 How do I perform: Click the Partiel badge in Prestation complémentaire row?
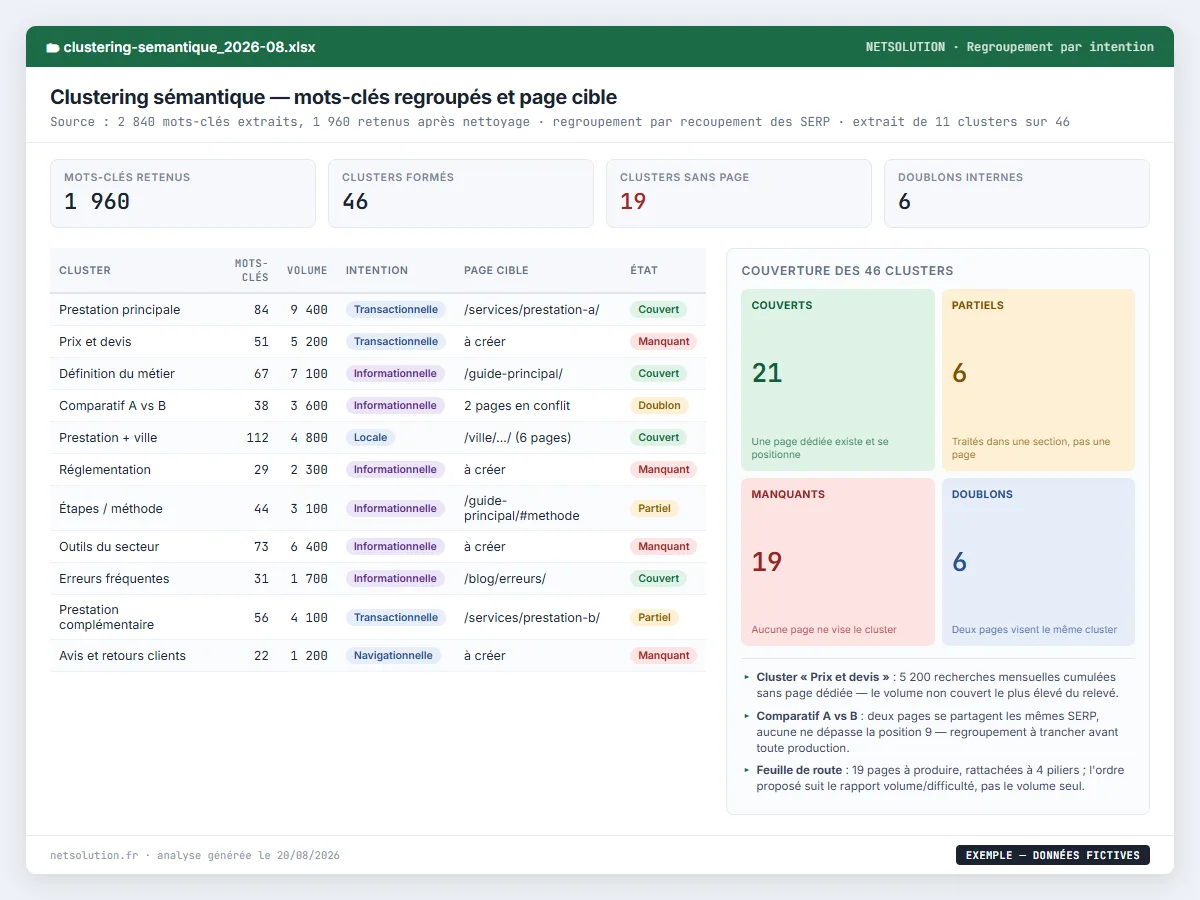click(654, 618)
